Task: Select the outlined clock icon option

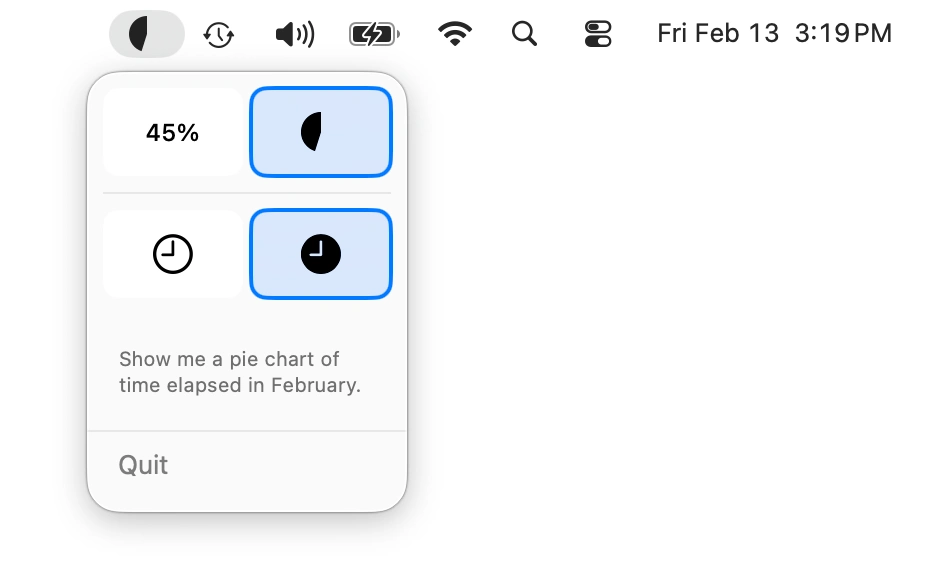Action: (171, 253)
